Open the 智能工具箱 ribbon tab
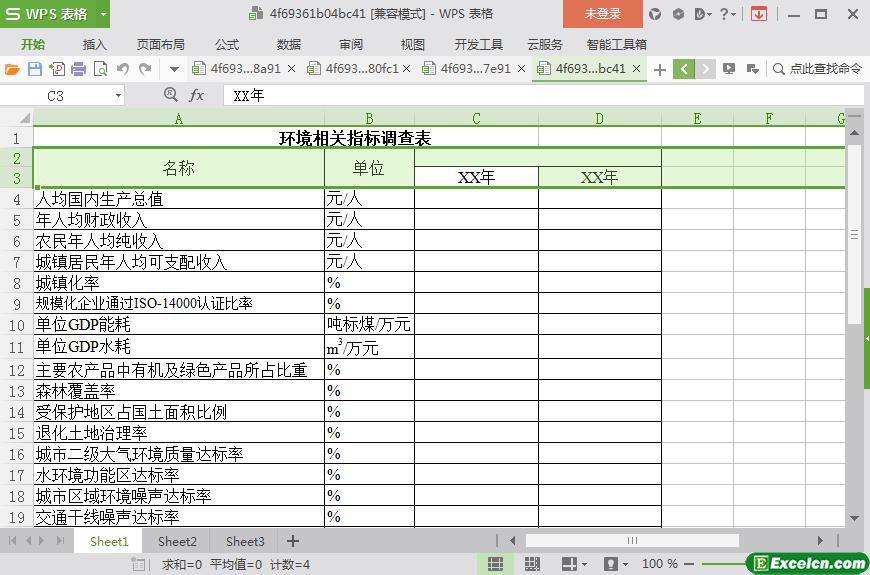 (x=617, y=44)
